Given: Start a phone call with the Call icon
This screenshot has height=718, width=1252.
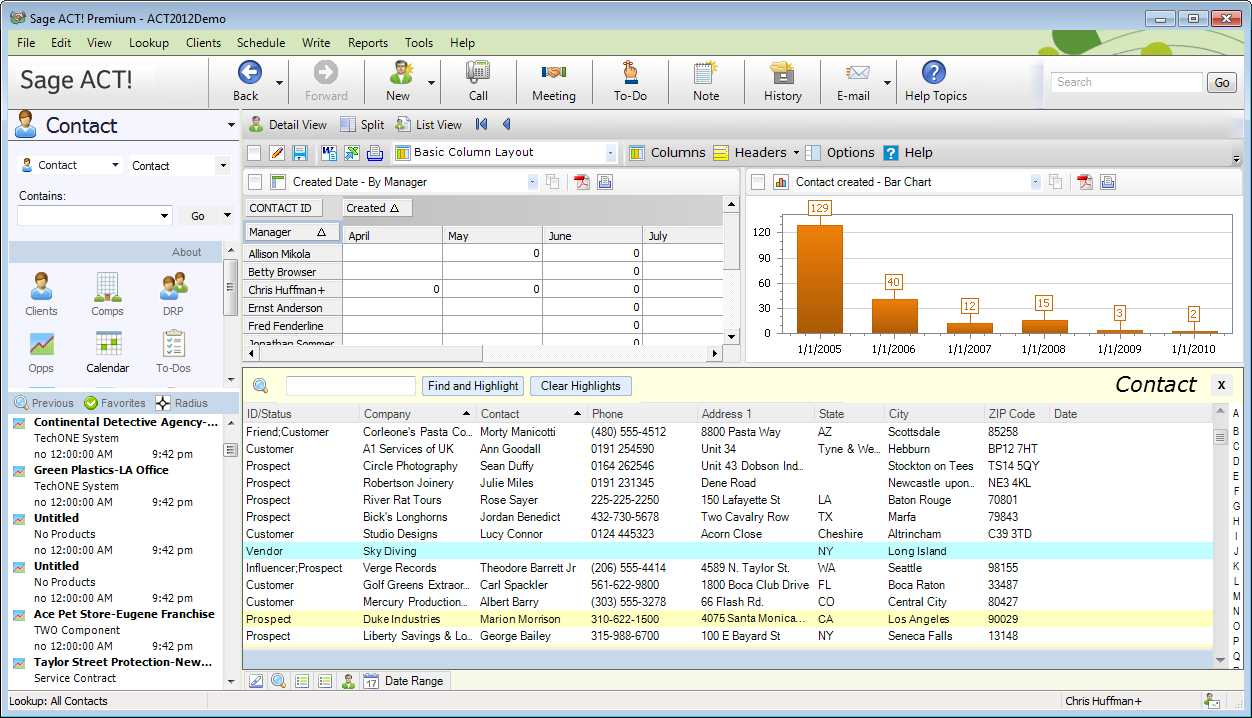Looking at the screenshot, I should tap(478, 73).
